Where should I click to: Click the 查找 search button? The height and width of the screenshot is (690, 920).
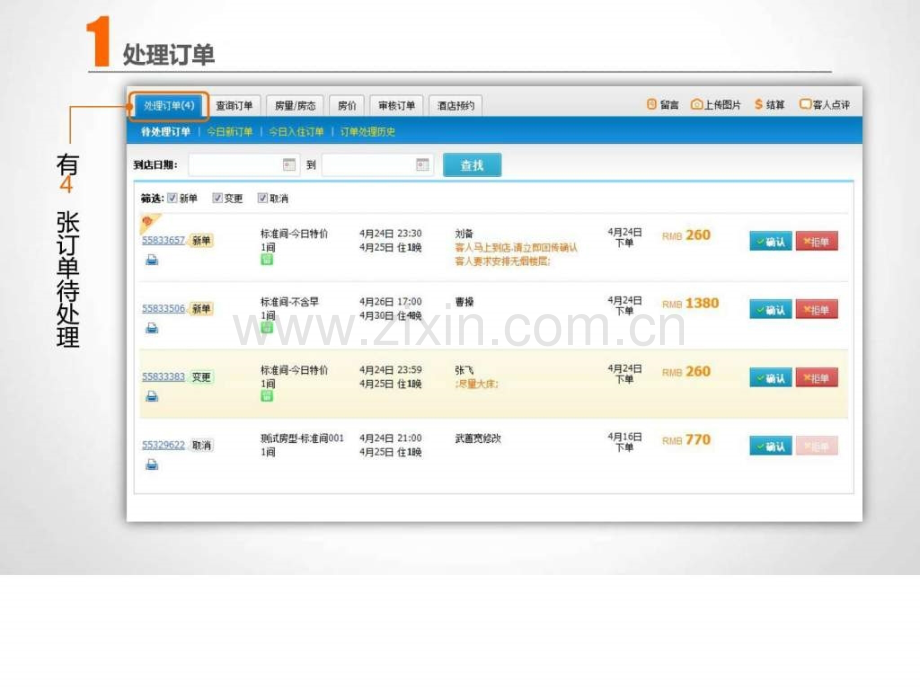coord(472,165)
